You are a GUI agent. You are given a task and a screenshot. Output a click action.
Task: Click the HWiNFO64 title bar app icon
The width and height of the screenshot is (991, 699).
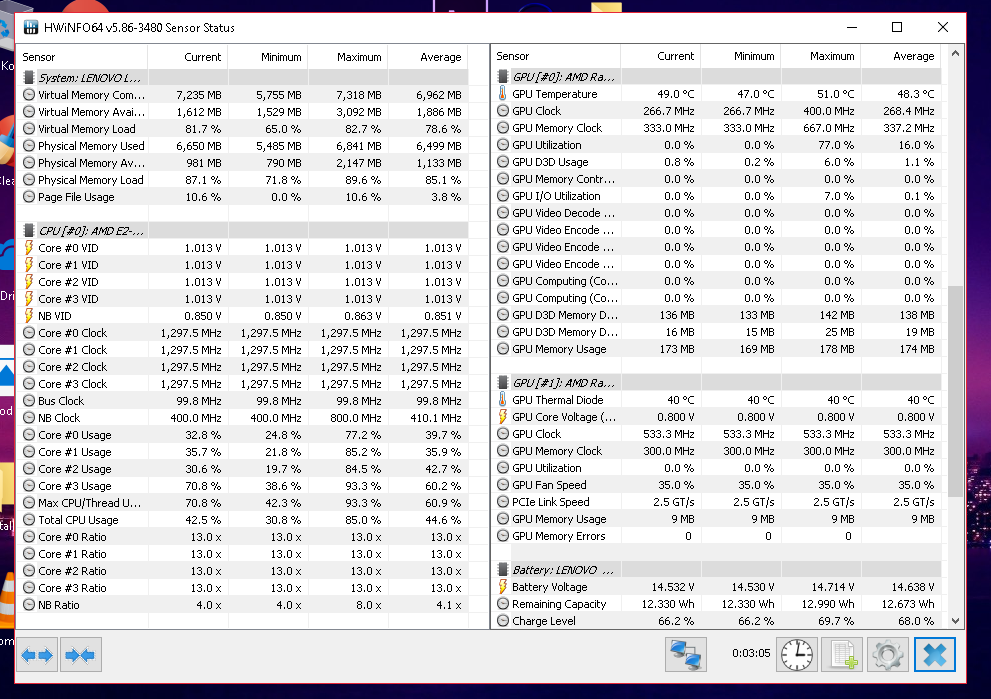coord(30,27)
